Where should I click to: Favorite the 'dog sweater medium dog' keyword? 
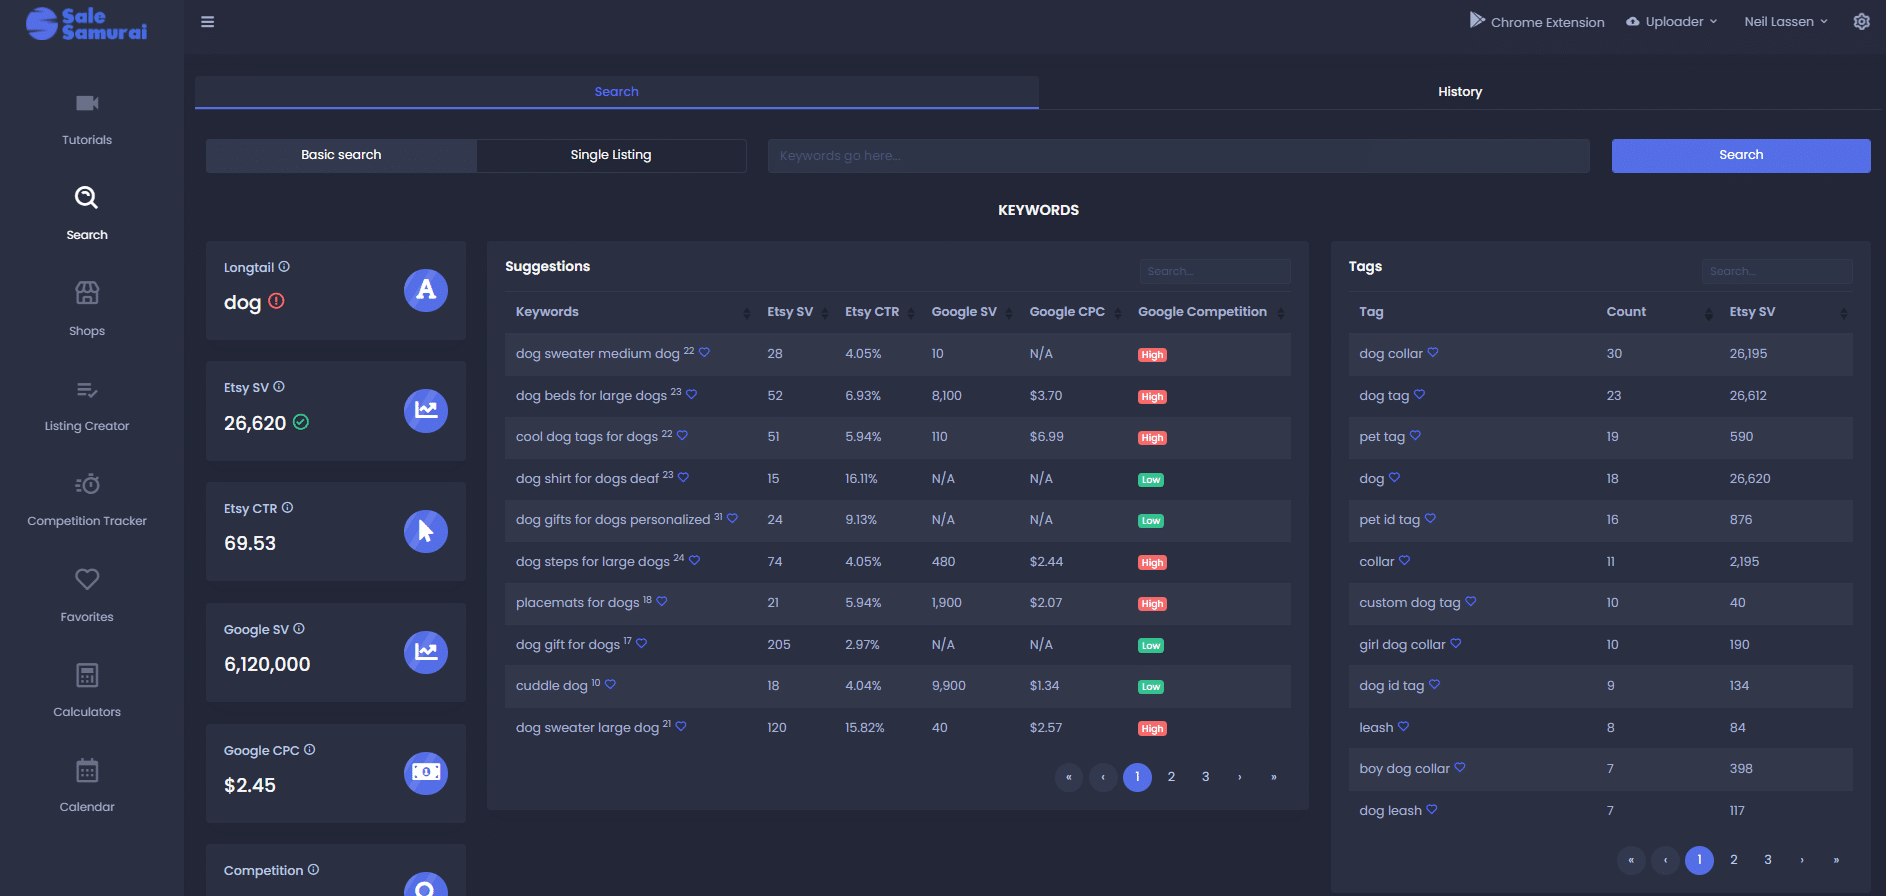[704, 352]
